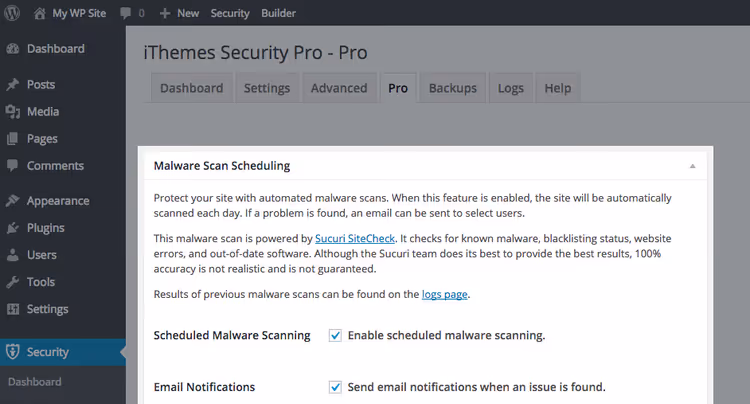Open Users in the sidebar
The height and width of the screenshot is (404, 750).
pyautogui.click(x=42, y=255)
